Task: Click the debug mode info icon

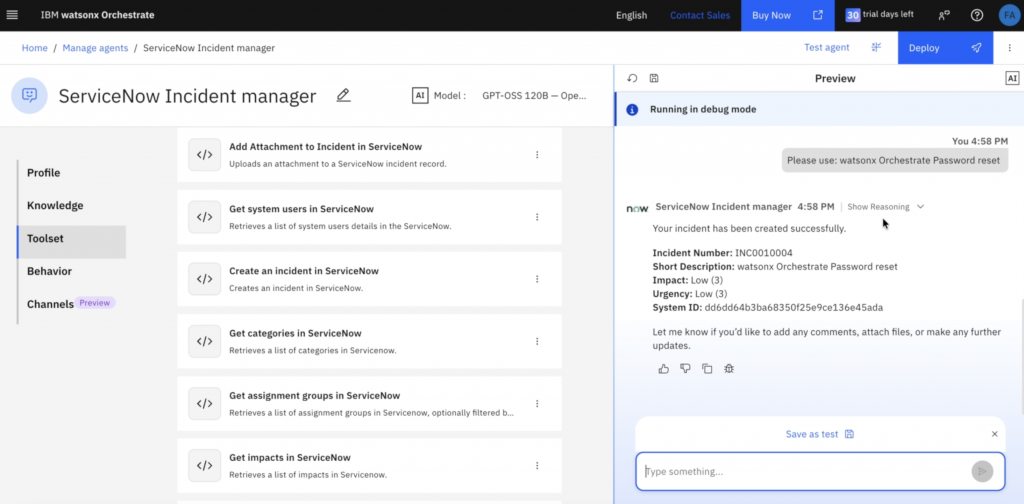Action: (632, 110)
